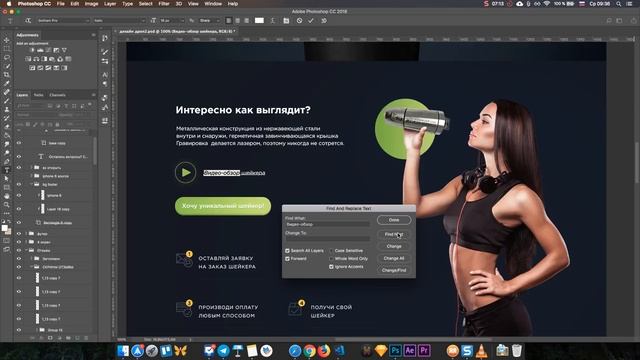This screenshot has width=640, height=360.
Task: Uncheck the Forward checkbox
Action: [287, 259]
